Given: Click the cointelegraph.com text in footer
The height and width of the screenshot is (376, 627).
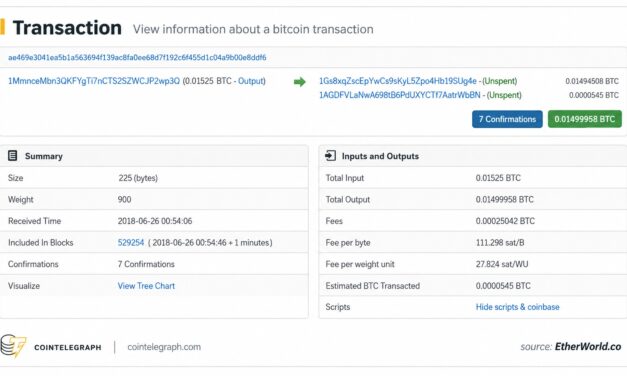Looking at the screenshot, I should (164, 347).
